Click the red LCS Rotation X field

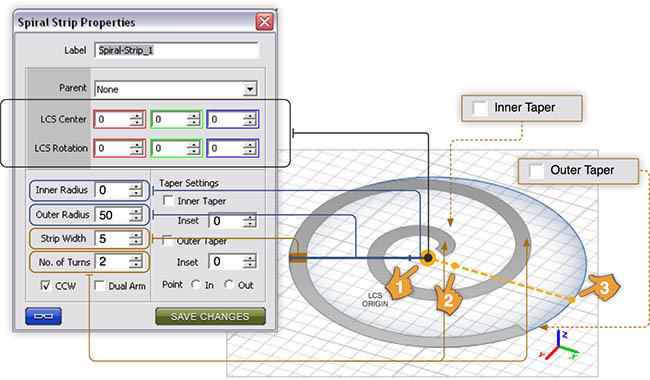[119, 148]
